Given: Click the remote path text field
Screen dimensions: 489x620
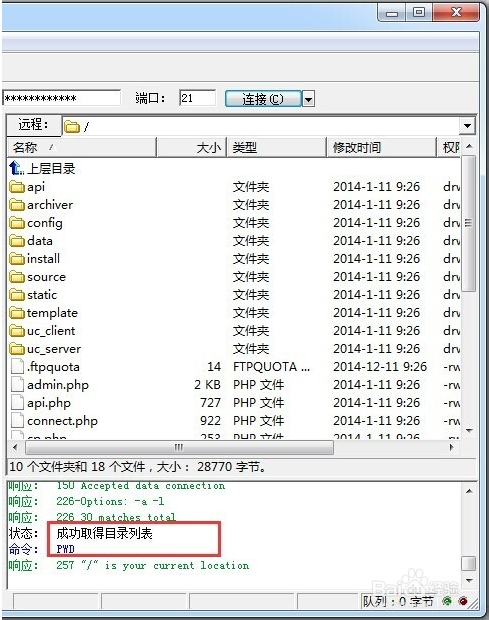Looking at the screenshot, I should coord(262,127).
